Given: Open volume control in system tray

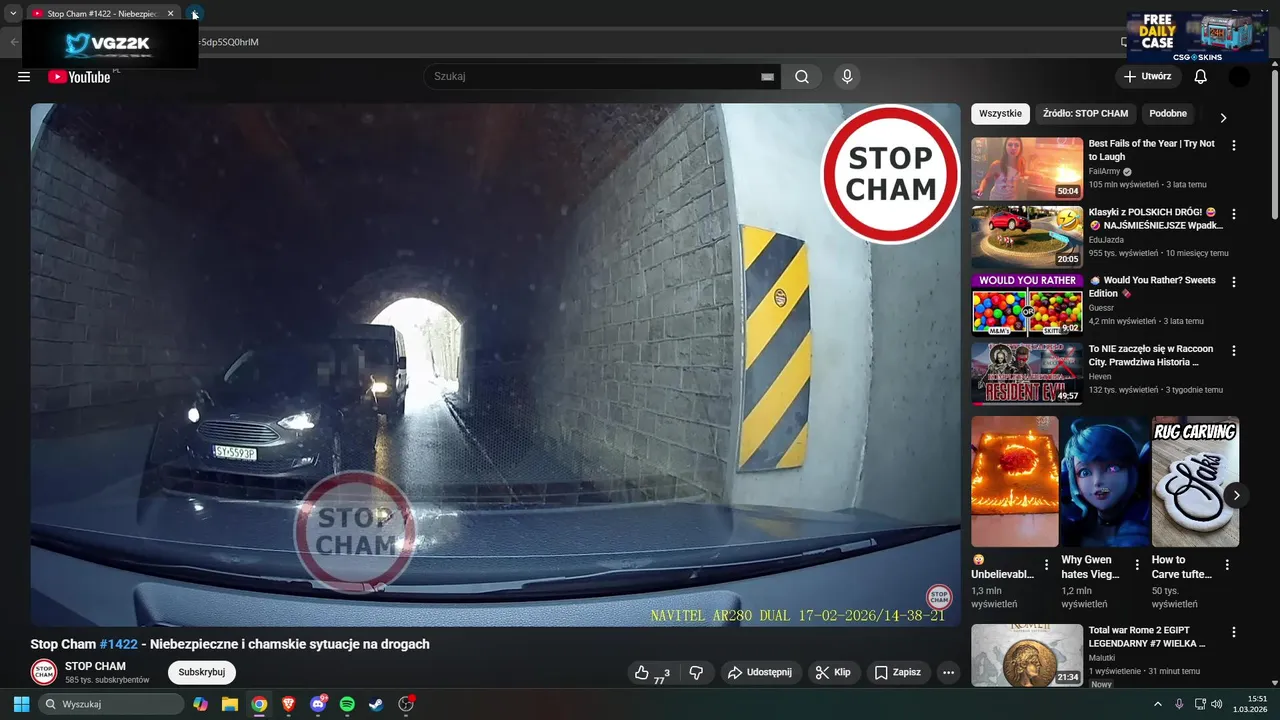Looking at the screenshot, I should (1217, 704).
